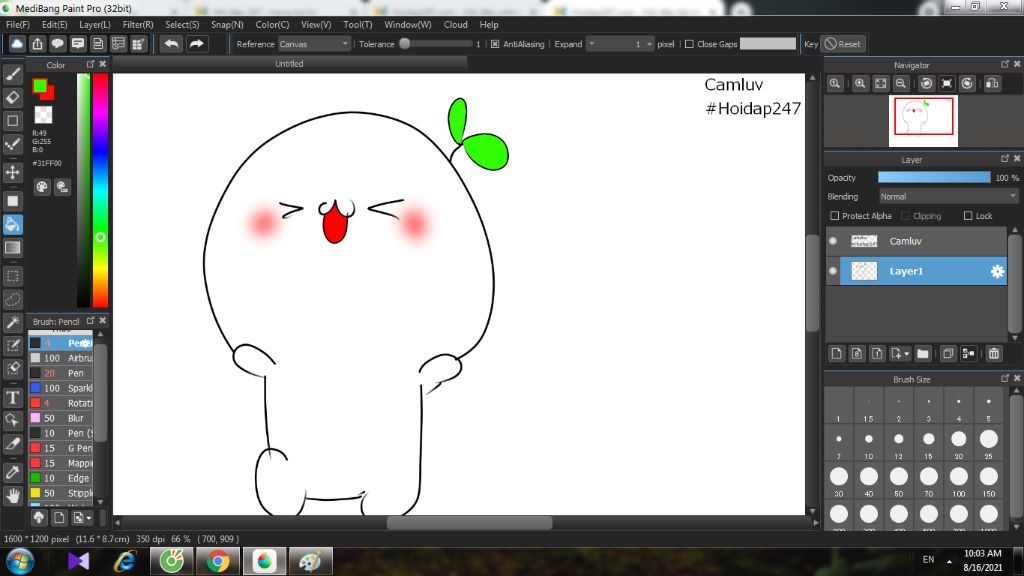
Task: Select the Fill rectangle tool
Action: pos(12,201)
